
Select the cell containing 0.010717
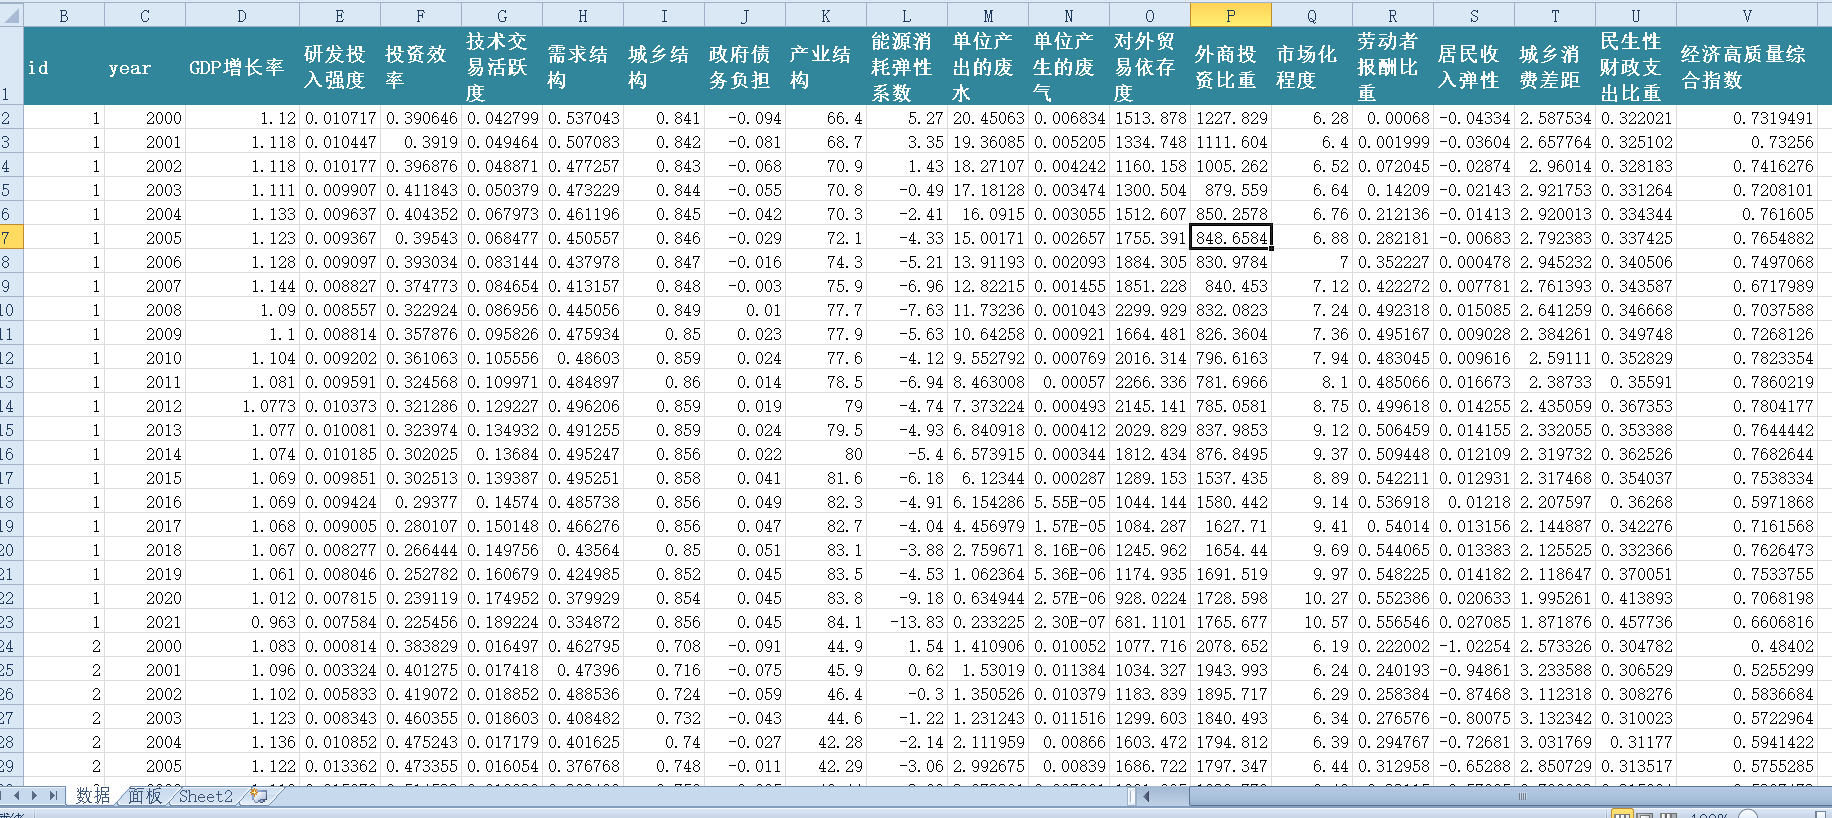[x=340, y=118]
